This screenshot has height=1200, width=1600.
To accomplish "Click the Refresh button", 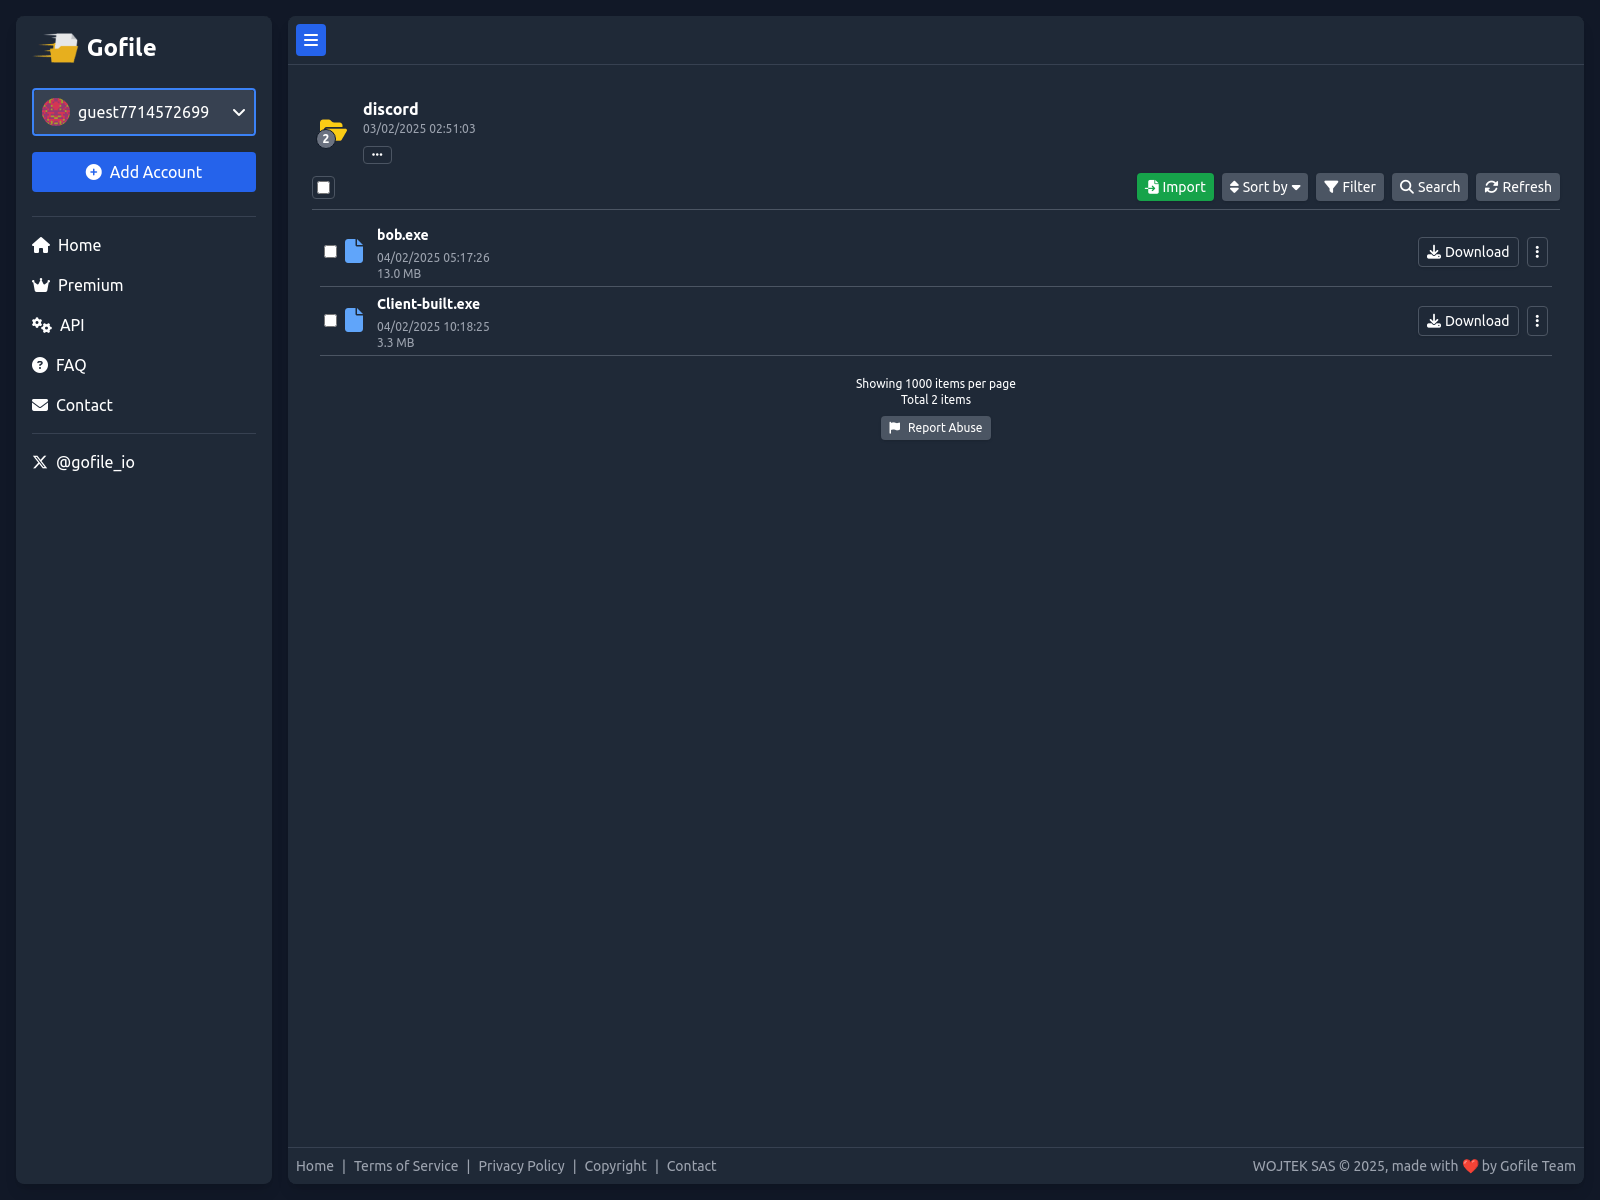I will (1517, 187).
